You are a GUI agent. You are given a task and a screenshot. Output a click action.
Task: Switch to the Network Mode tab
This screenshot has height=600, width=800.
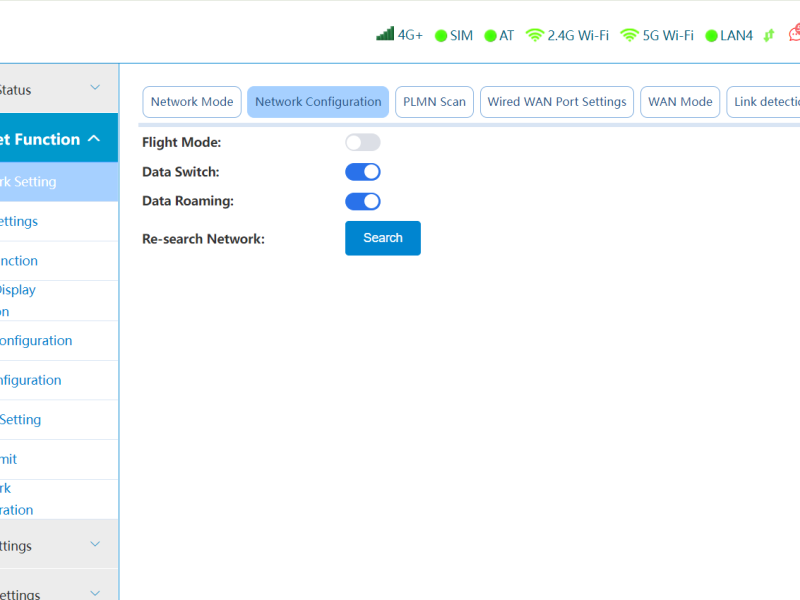[192, 102]
